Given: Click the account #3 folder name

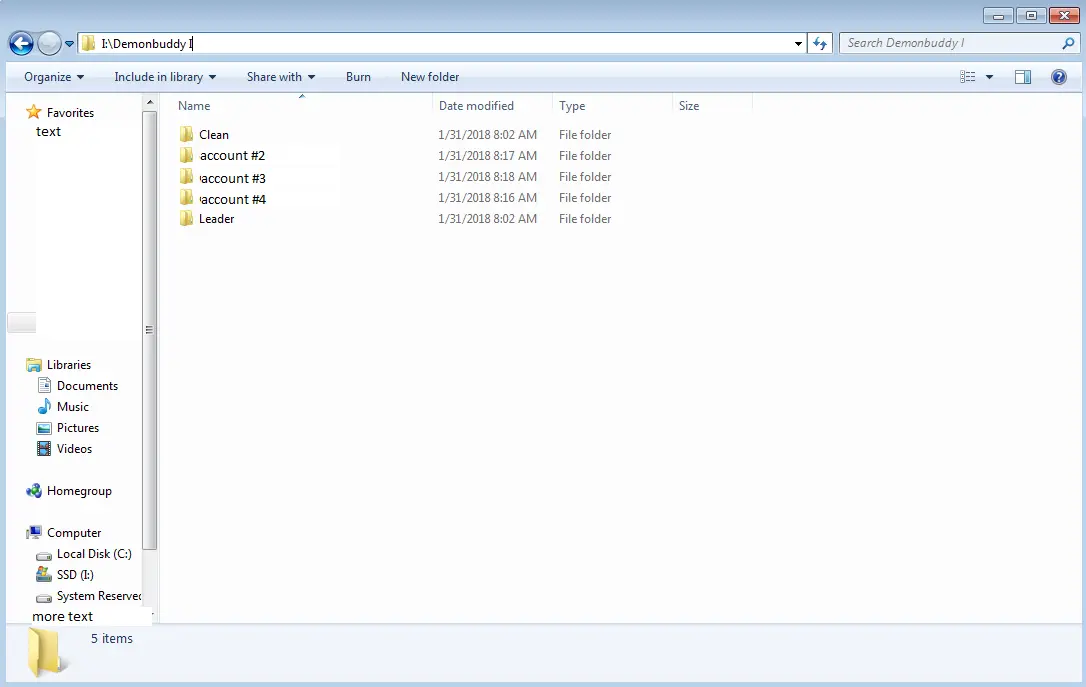Looking at the screenshot, I should (x=233, y=178).
